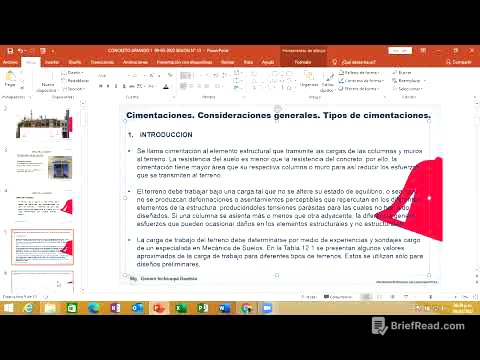Start slideshow from quick access toolbar
The height and width of the screenshot is (360, 480).
(43, 51)
